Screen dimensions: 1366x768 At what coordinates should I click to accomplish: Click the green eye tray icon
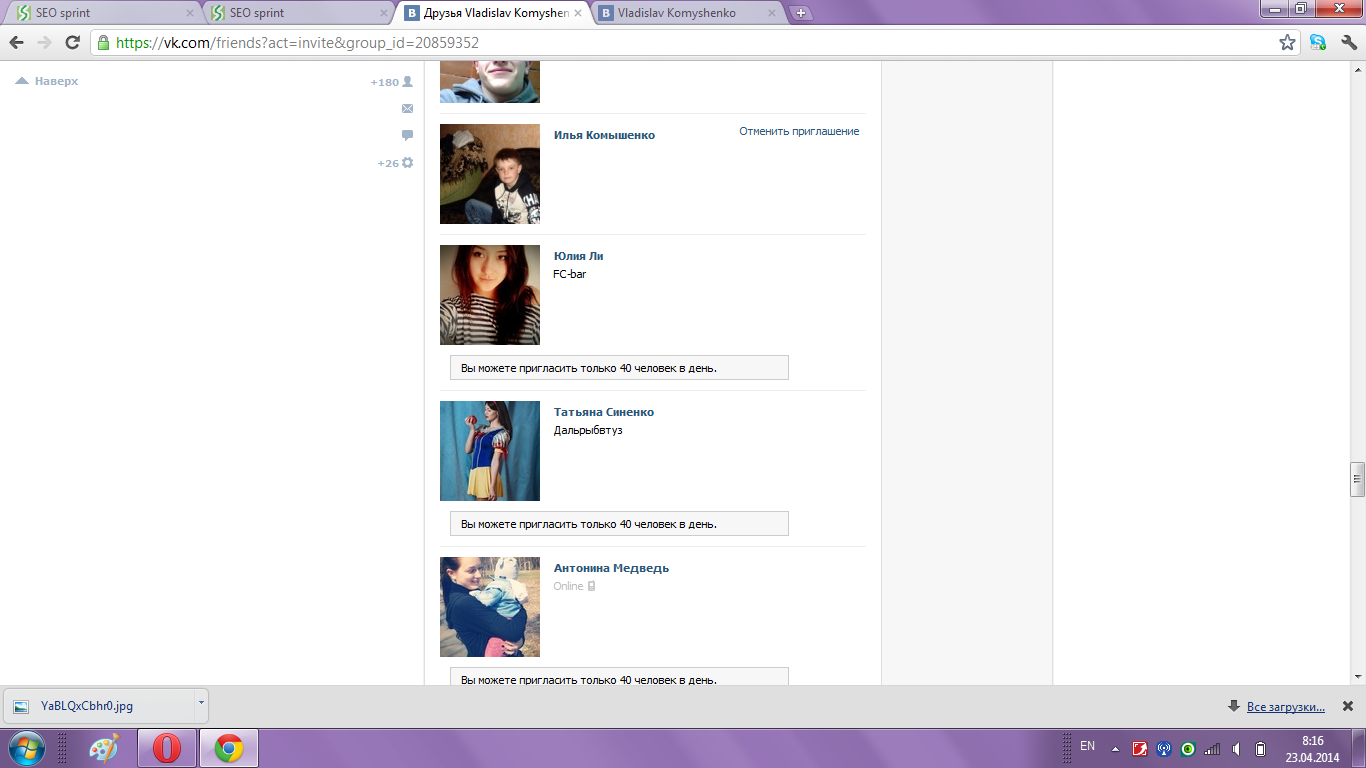pos(1188,749)
